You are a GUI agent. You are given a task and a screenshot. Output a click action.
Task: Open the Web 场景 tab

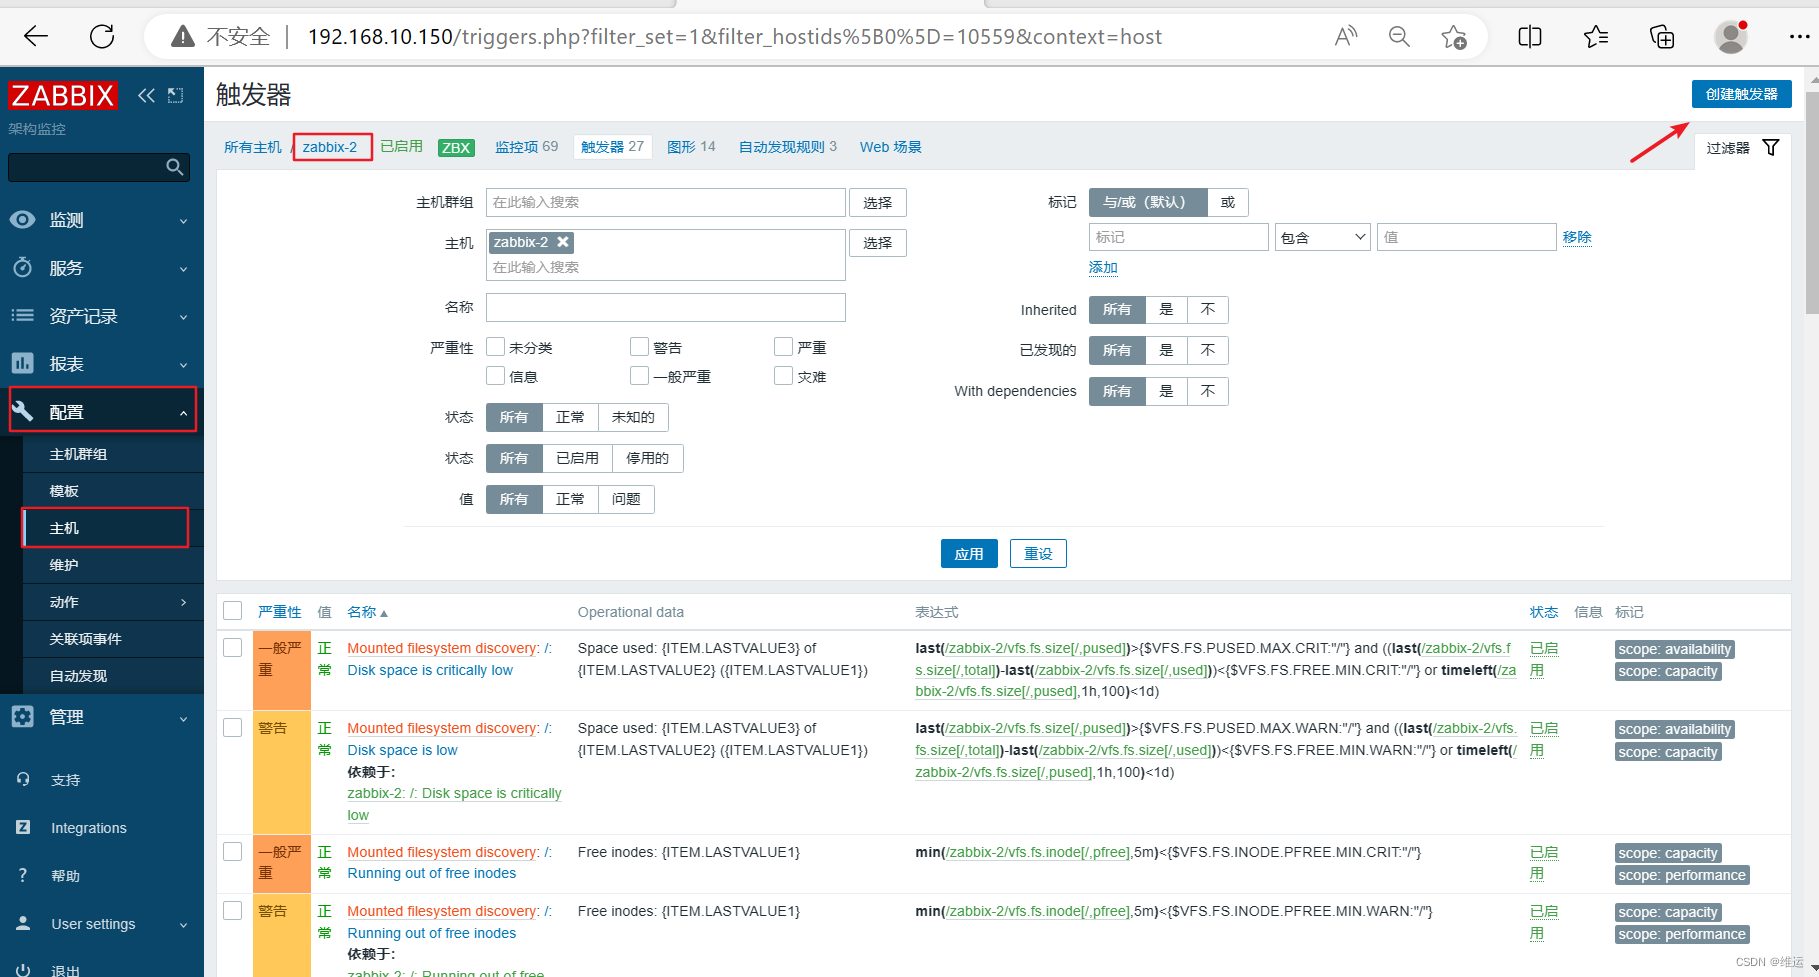click(890, 147)
